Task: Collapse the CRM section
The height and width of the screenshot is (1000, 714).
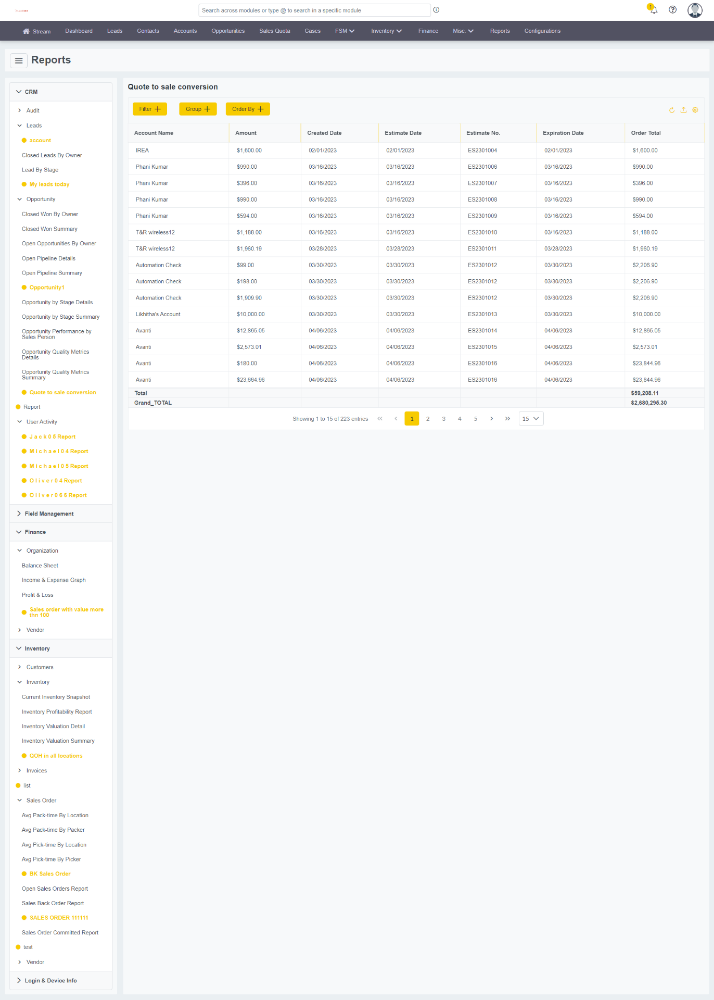Action: click(x=19, y=92)
